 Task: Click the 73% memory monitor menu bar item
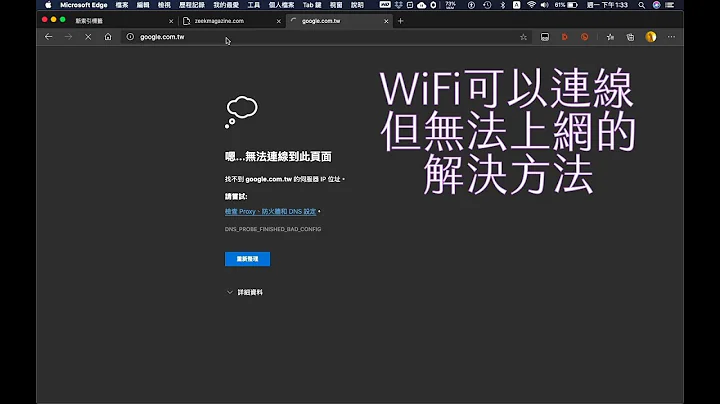coord(451,5)
